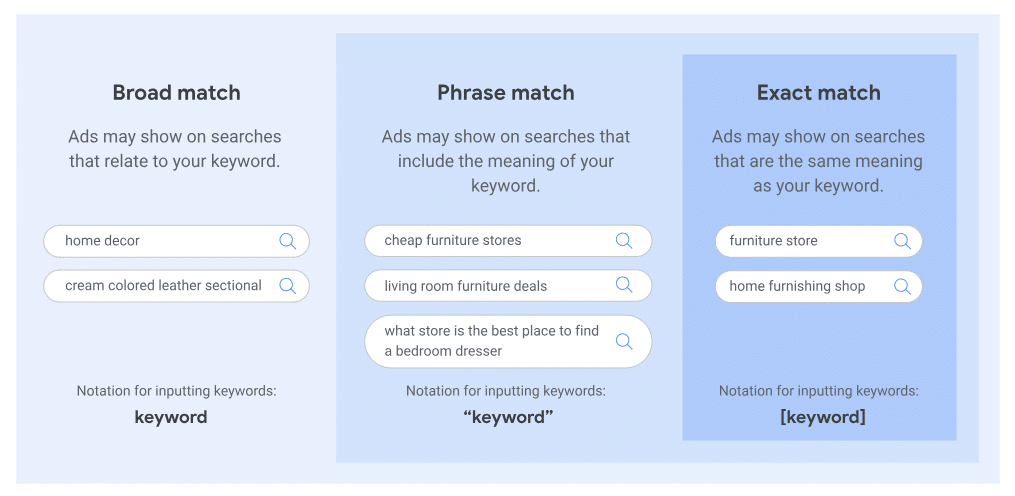The height and width of the screenshot is (496, 1015).
Task: Click the "Exact match" heading
Action: tap(819, 93)
